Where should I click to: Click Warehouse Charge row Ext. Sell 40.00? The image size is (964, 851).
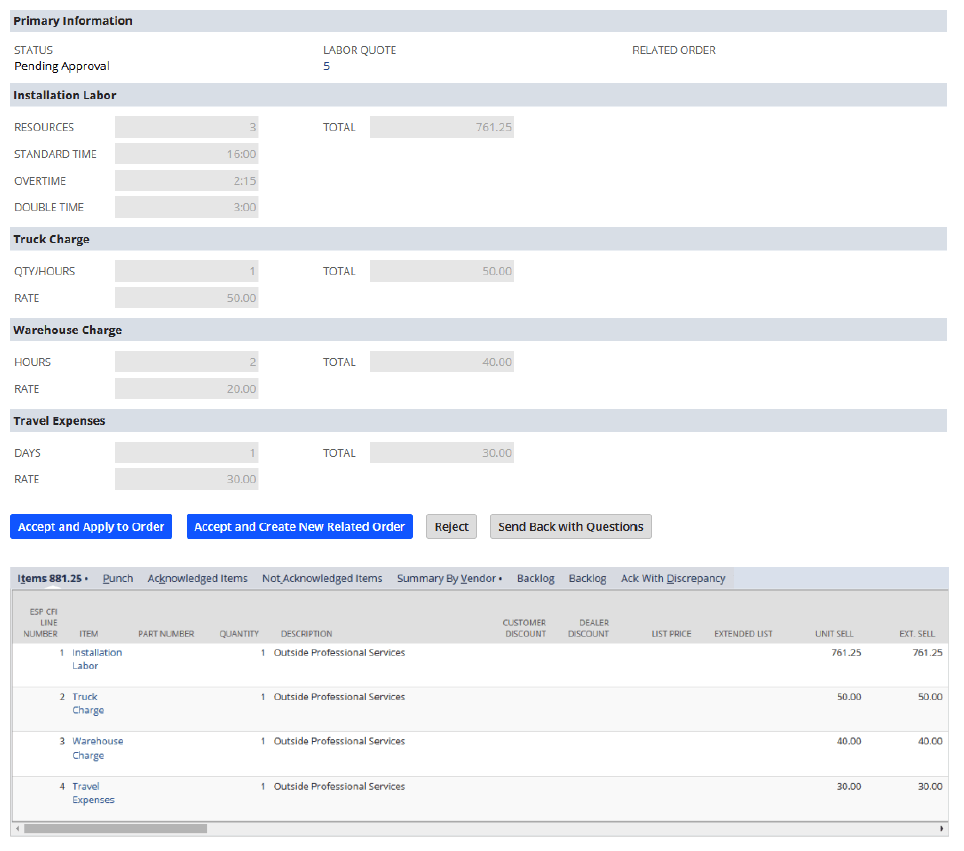tap(930, 741)
